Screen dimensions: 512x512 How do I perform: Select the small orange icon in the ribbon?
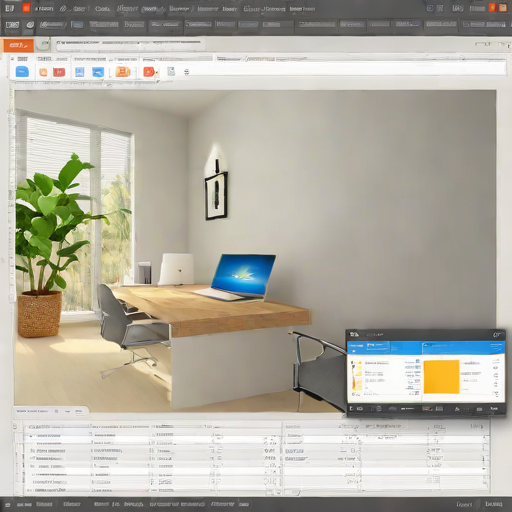point(43,72)
